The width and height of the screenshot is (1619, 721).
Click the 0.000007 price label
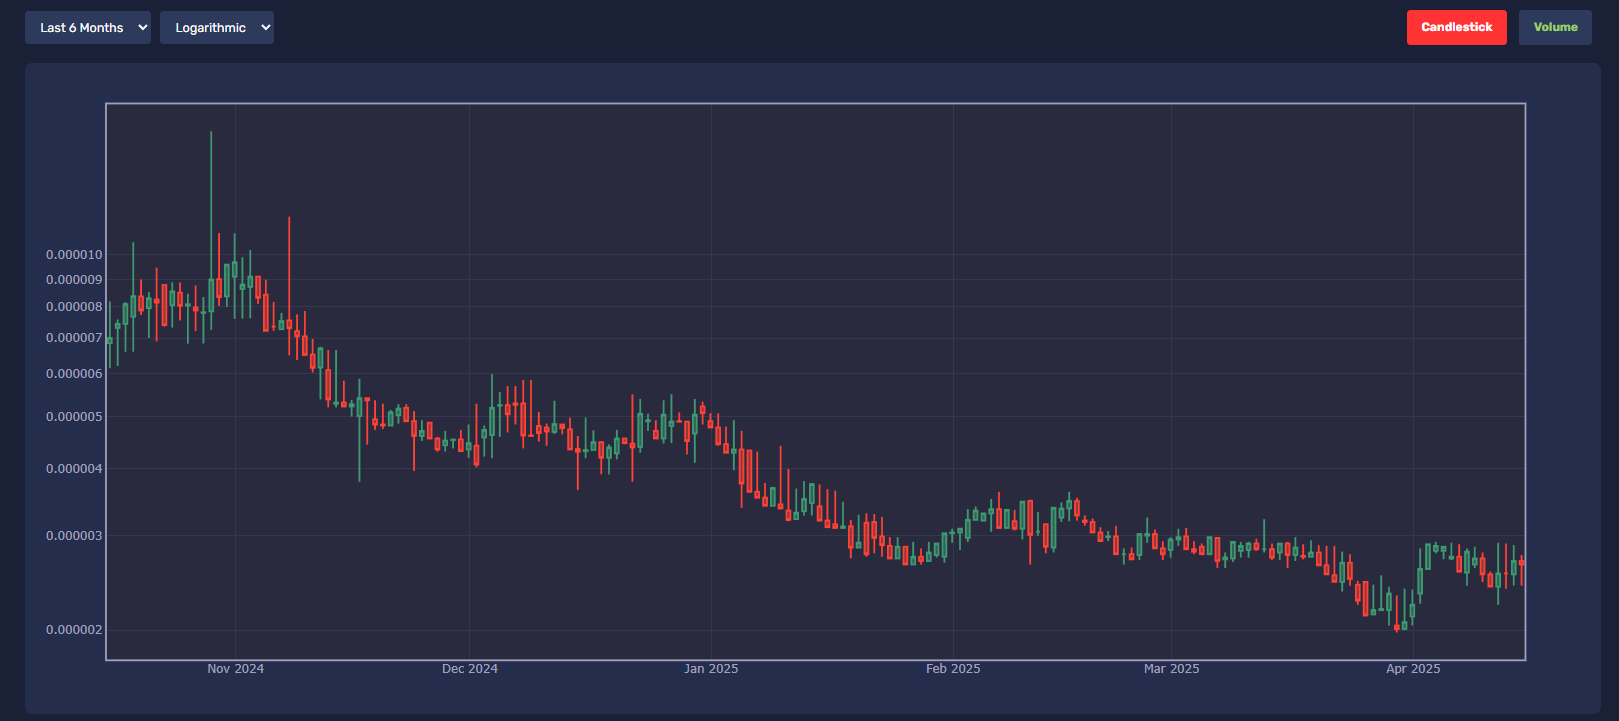74,338
